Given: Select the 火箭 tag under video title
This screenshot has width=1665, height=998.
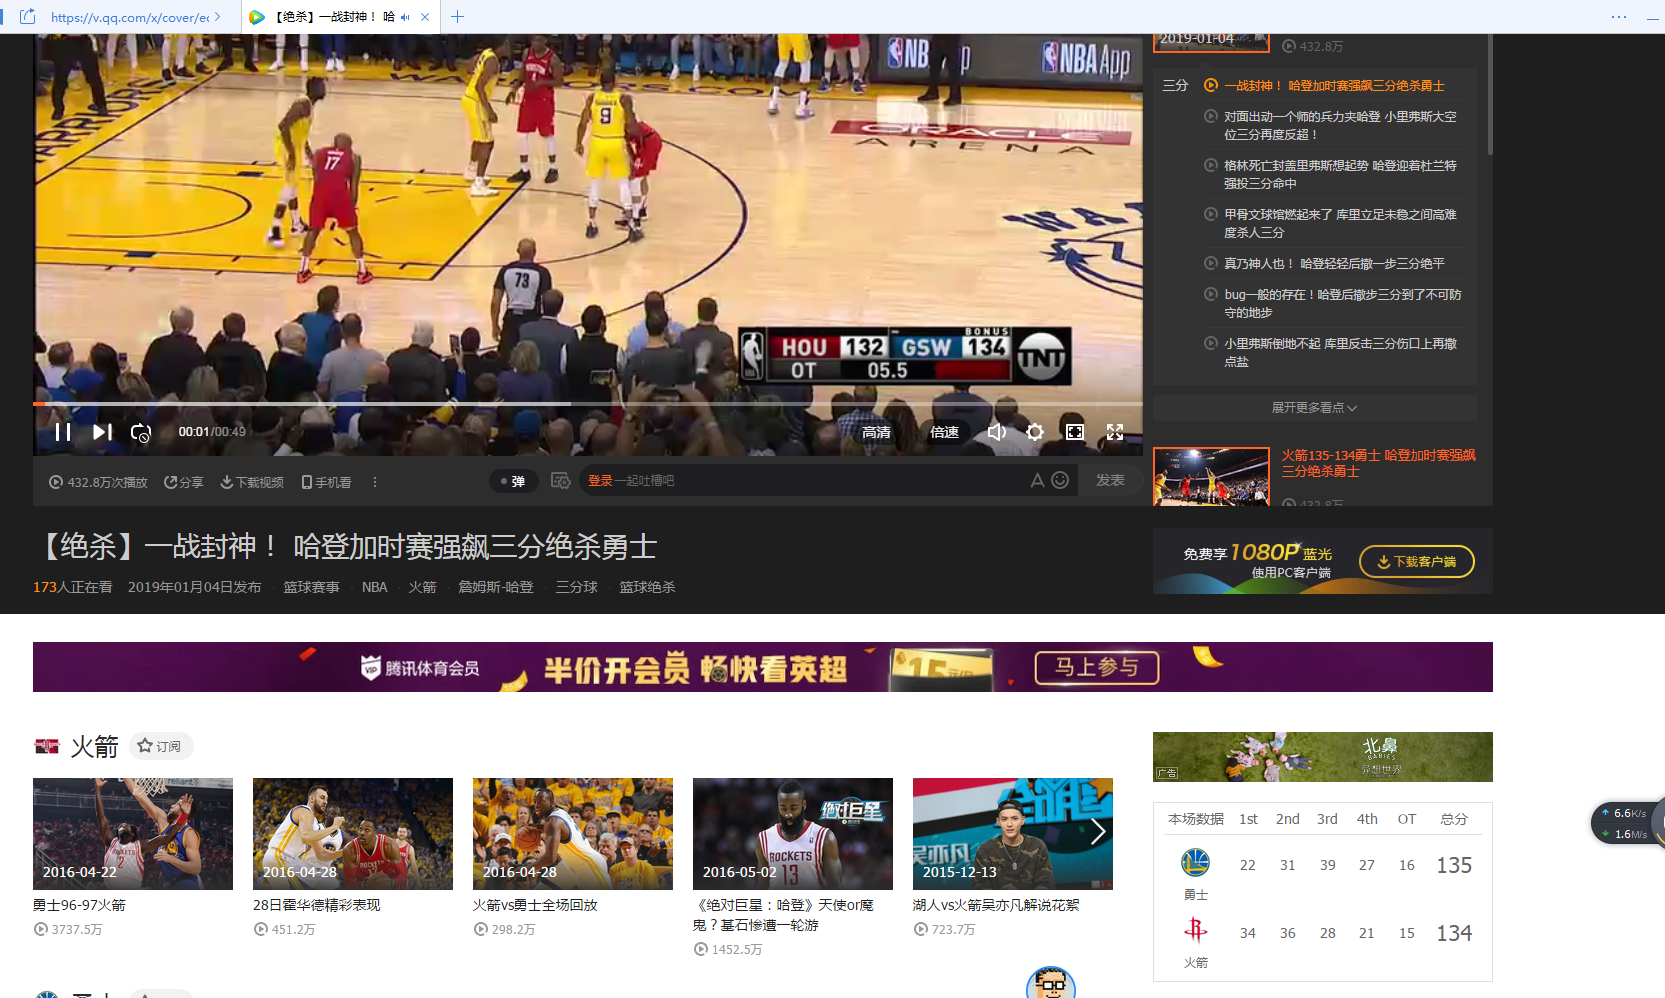Looking at the screenshot, I should pos(422,587).
